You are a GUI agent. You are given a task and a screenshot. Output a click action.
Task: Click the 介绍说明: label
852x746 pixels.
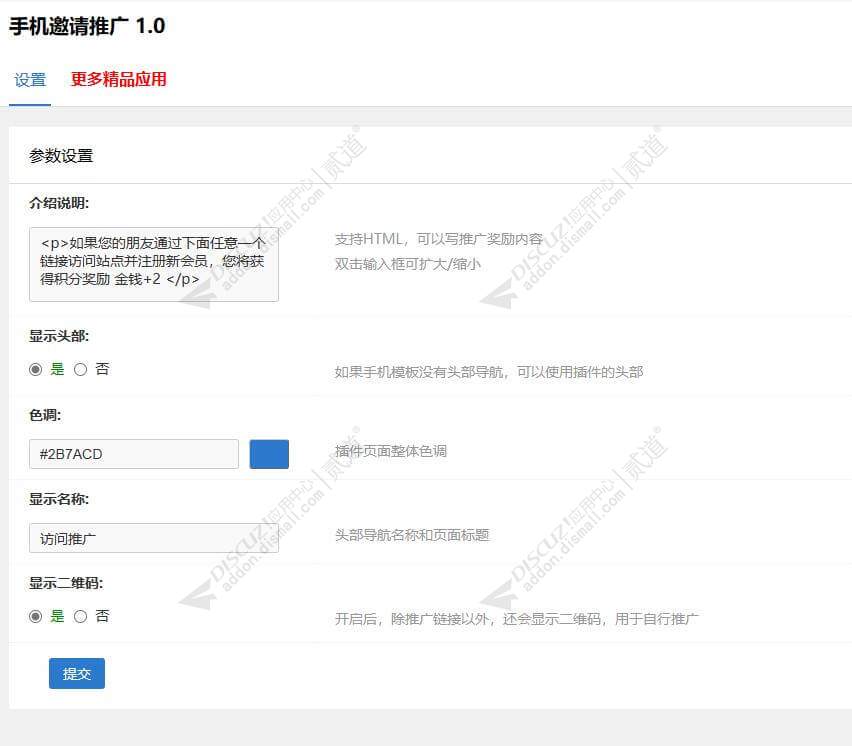(x=59, y=203)
